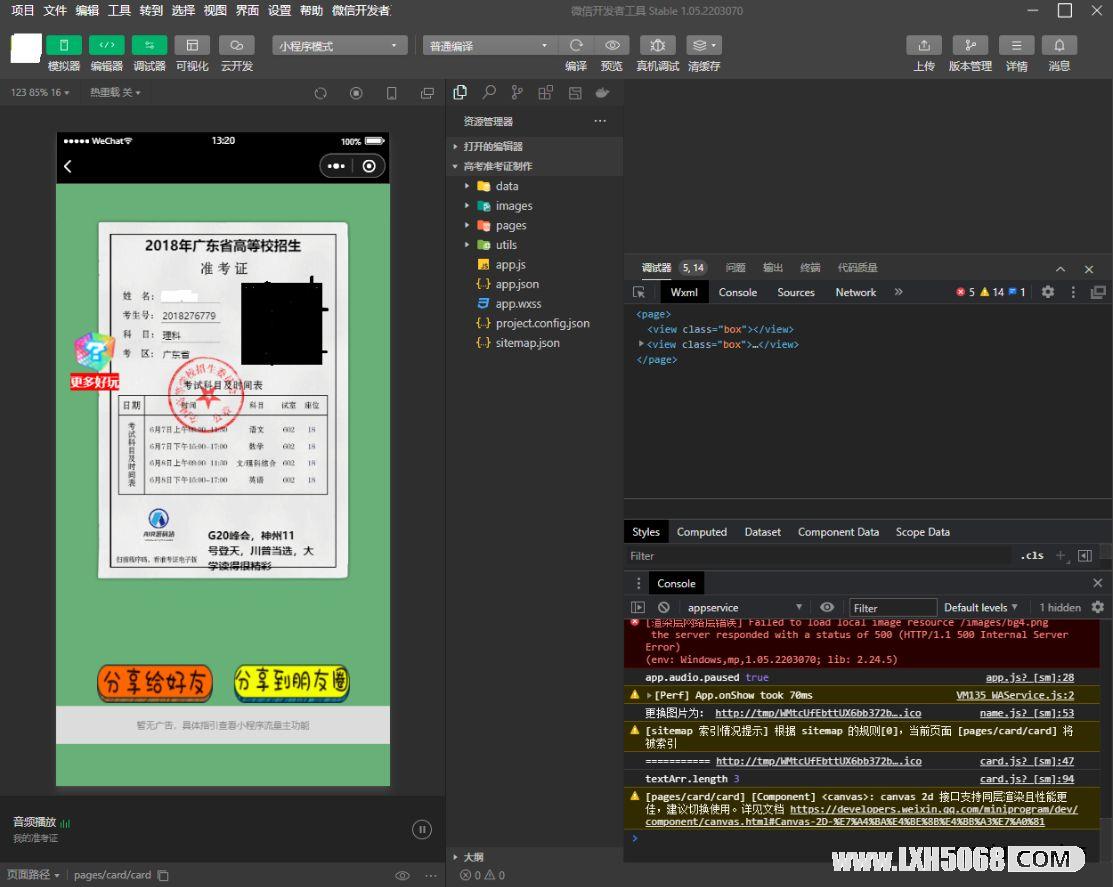Open the card.js? [sm]:94 source link
1113x887 pixels.
click(x=1026, y=779)
